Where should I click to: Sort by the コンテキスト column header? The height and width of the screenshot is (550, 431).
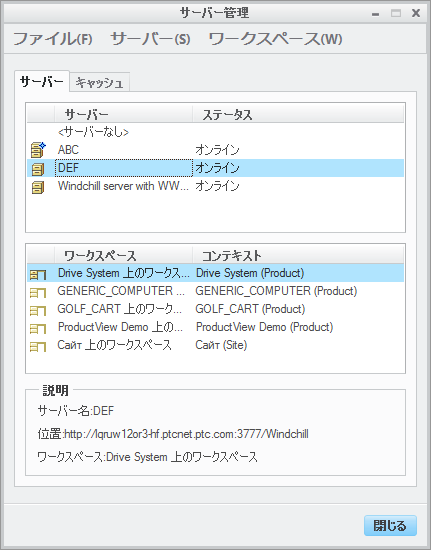click(x=298, y=255)
